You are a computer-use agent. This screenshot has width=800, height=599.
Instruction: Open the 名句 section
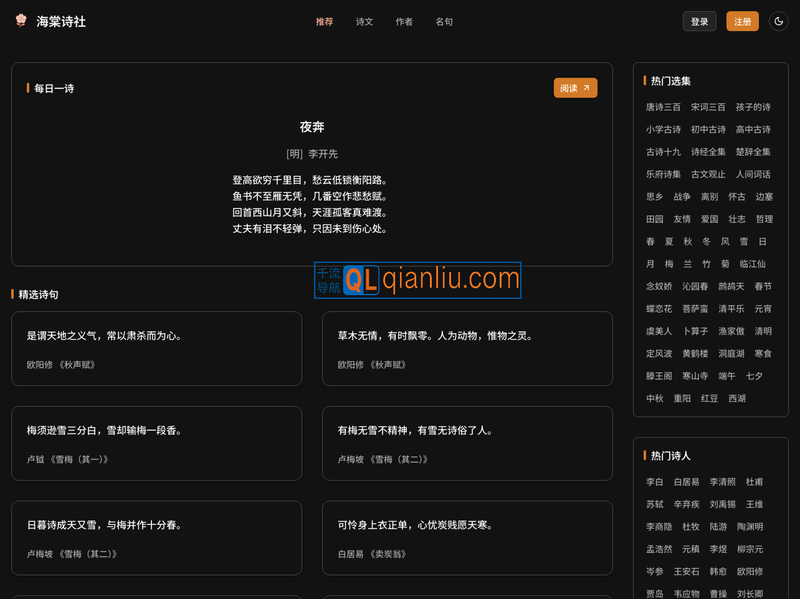444,21
